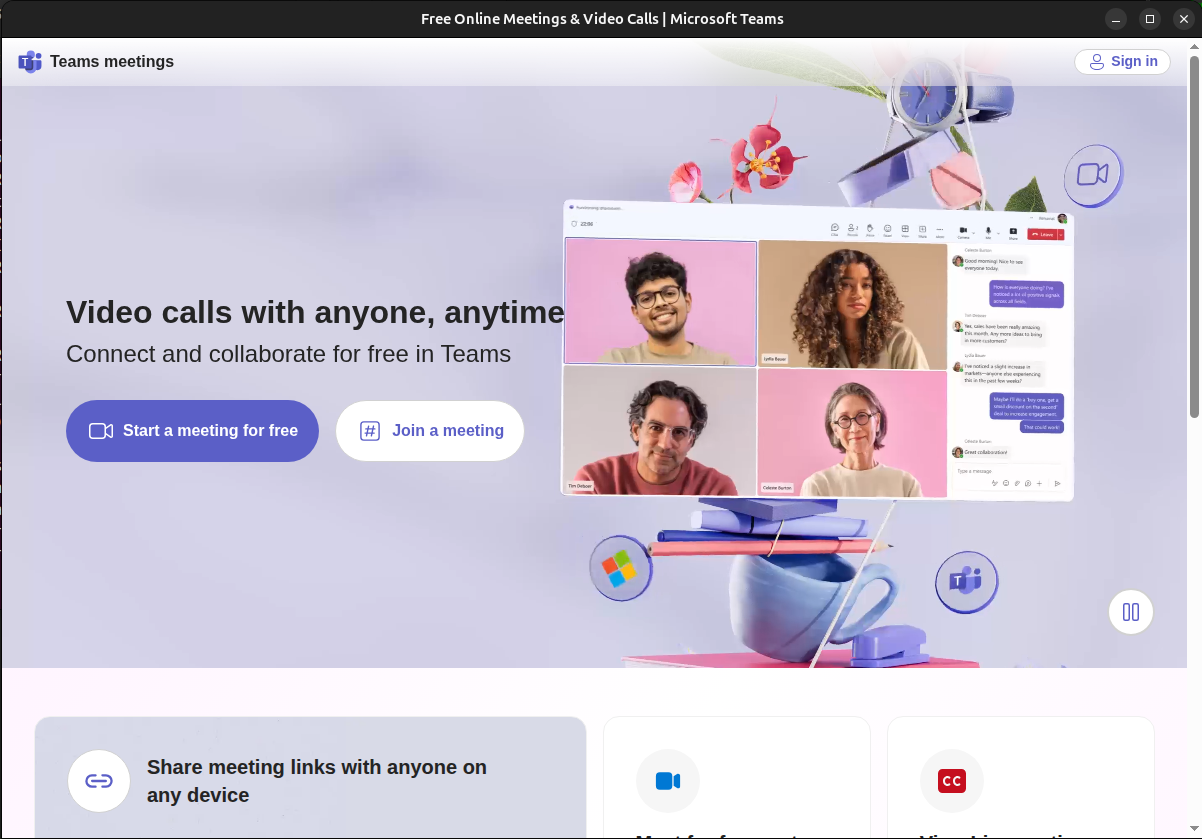Click the Share screen icon
Screen dimensions: 1202x839
pyautogui.click(x=1013, y=230)
